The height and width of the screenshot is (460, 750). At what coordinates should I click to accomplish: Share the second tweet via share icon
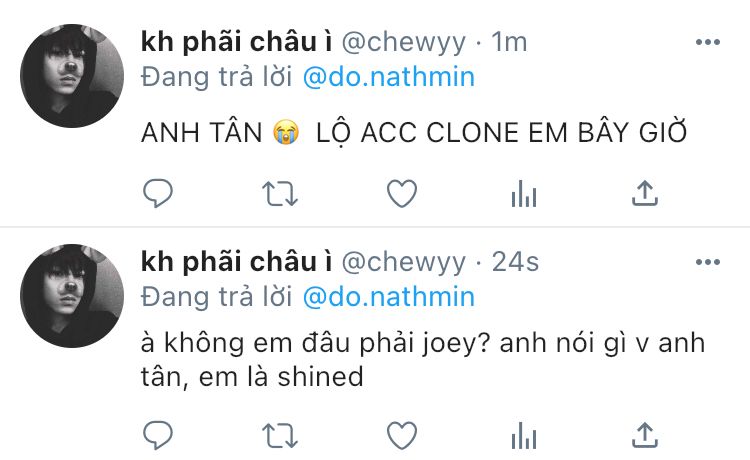tap(645, 435)
